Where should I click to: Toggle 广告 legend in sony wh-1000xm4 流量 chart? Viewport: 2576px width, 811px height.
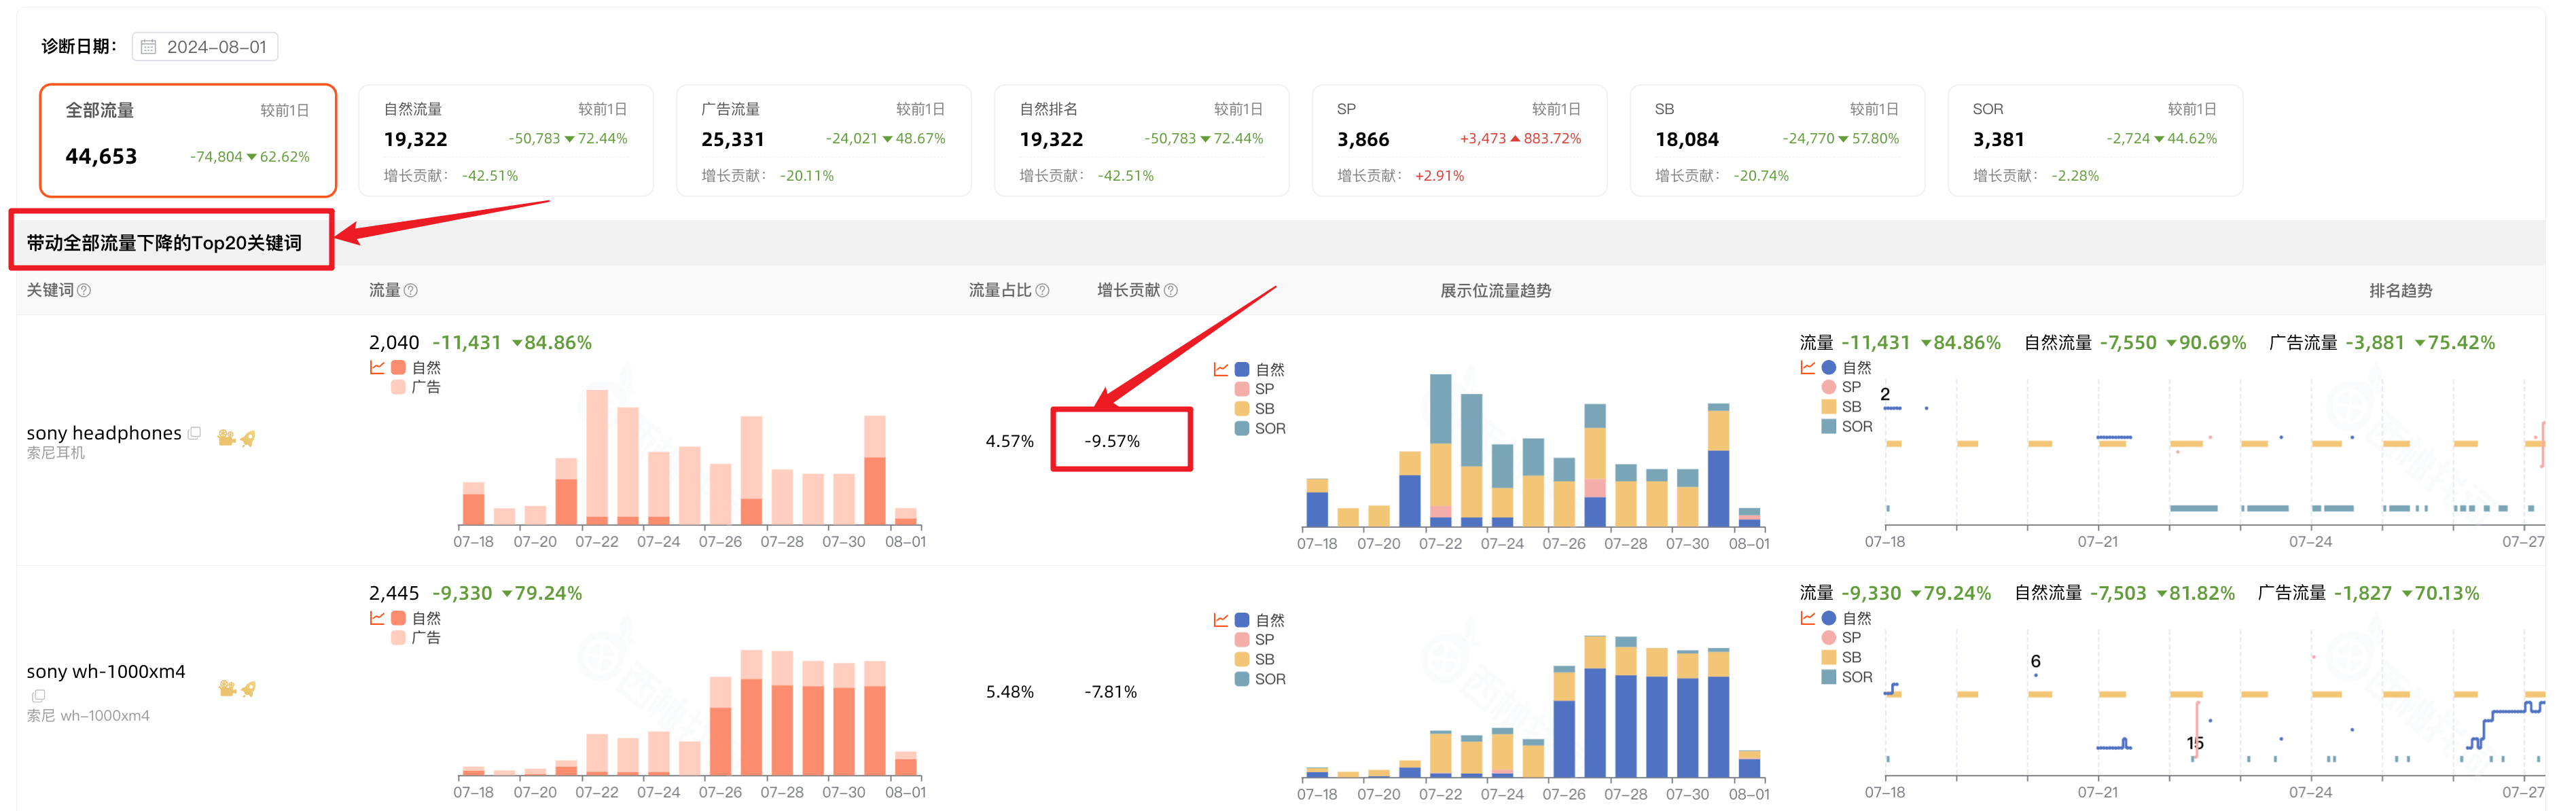point(416,638)
